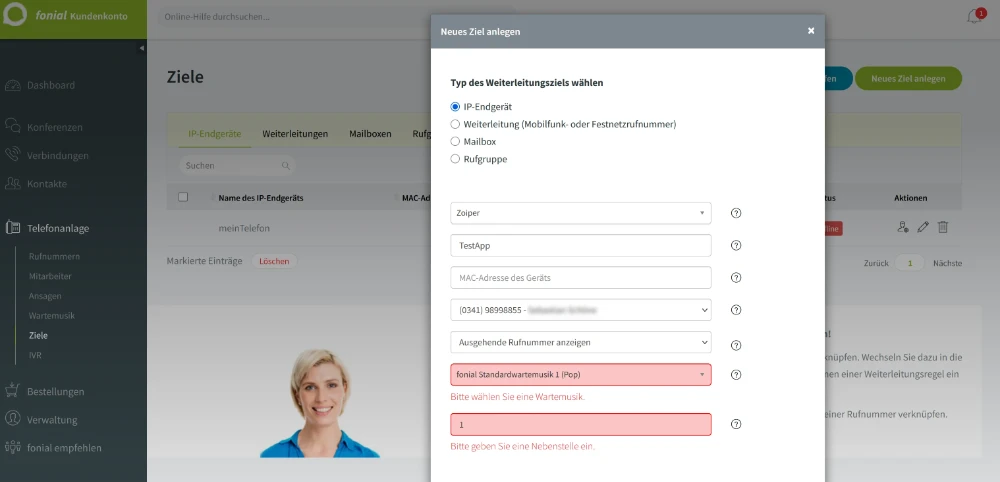Close the Neues Ziel anlegen dialog

click(811, 31)
